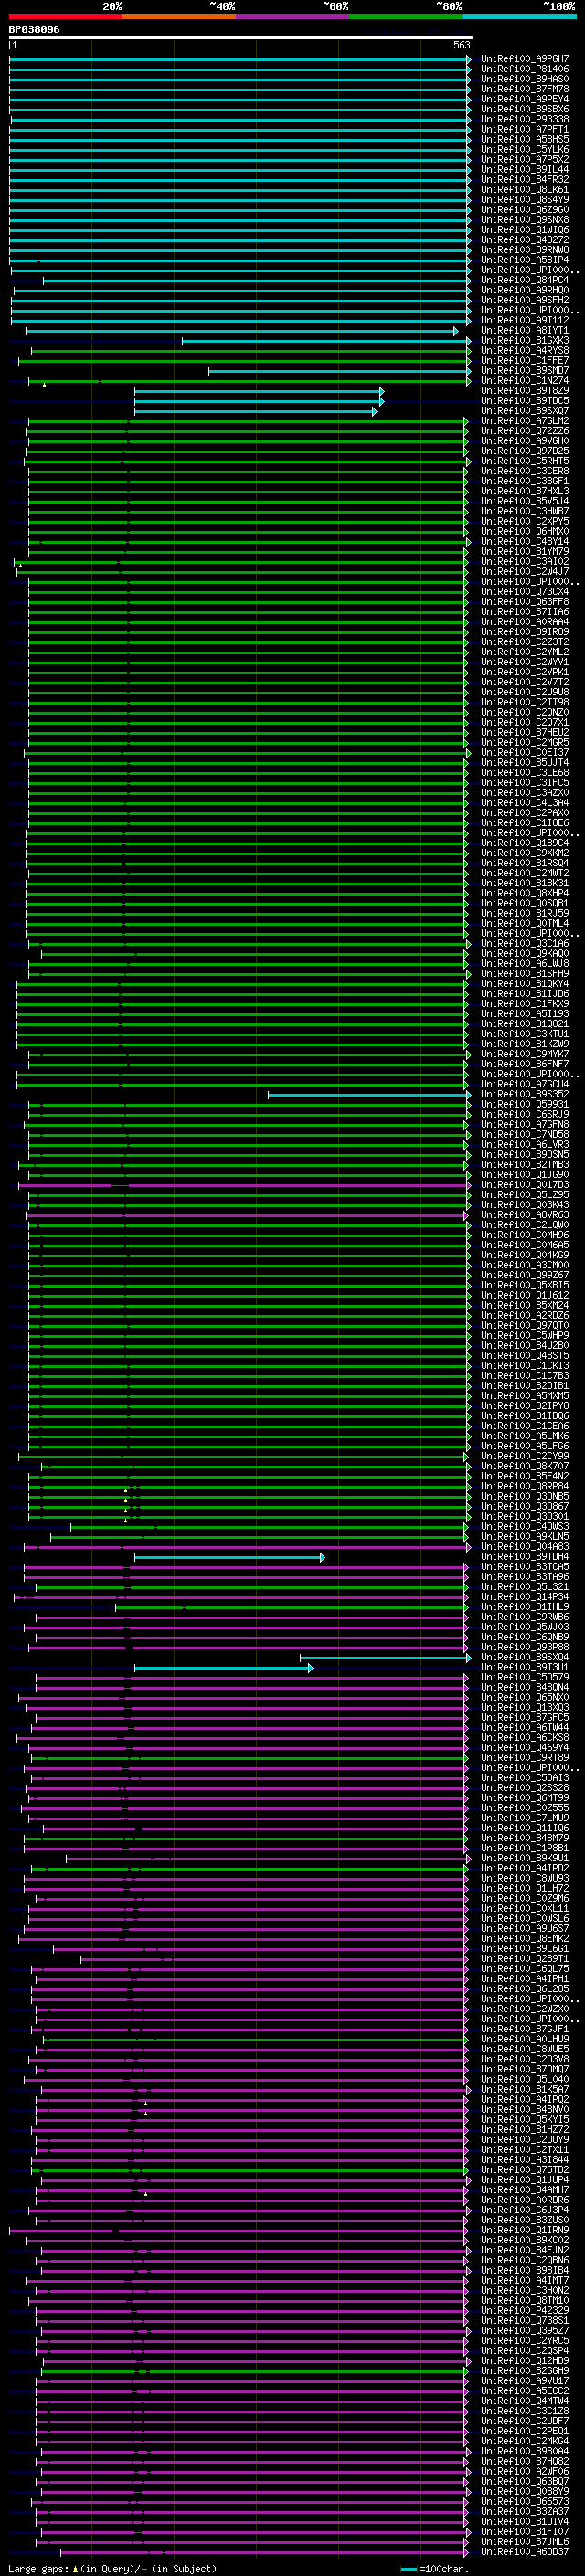The width and height of the screenshot is (585, 2576).
Task: Click hit label UniRef100_Q59931
Action: click(525, 1105)
